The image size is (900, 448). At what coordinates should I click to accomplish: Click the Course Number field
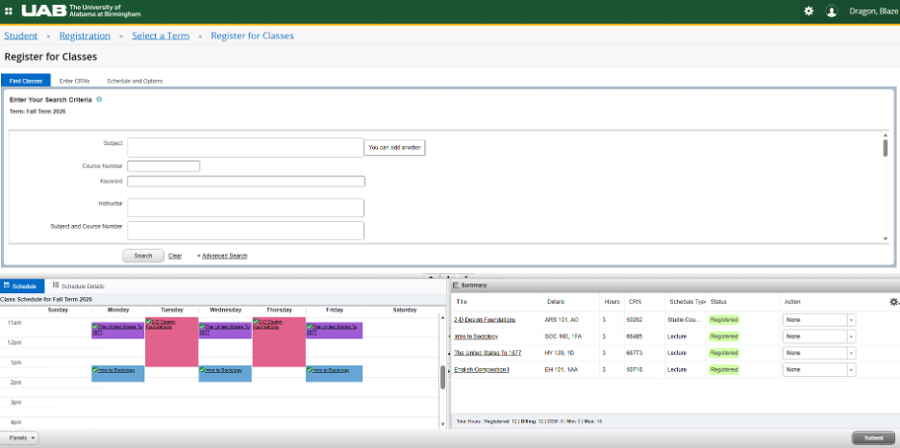coord(164,166)
